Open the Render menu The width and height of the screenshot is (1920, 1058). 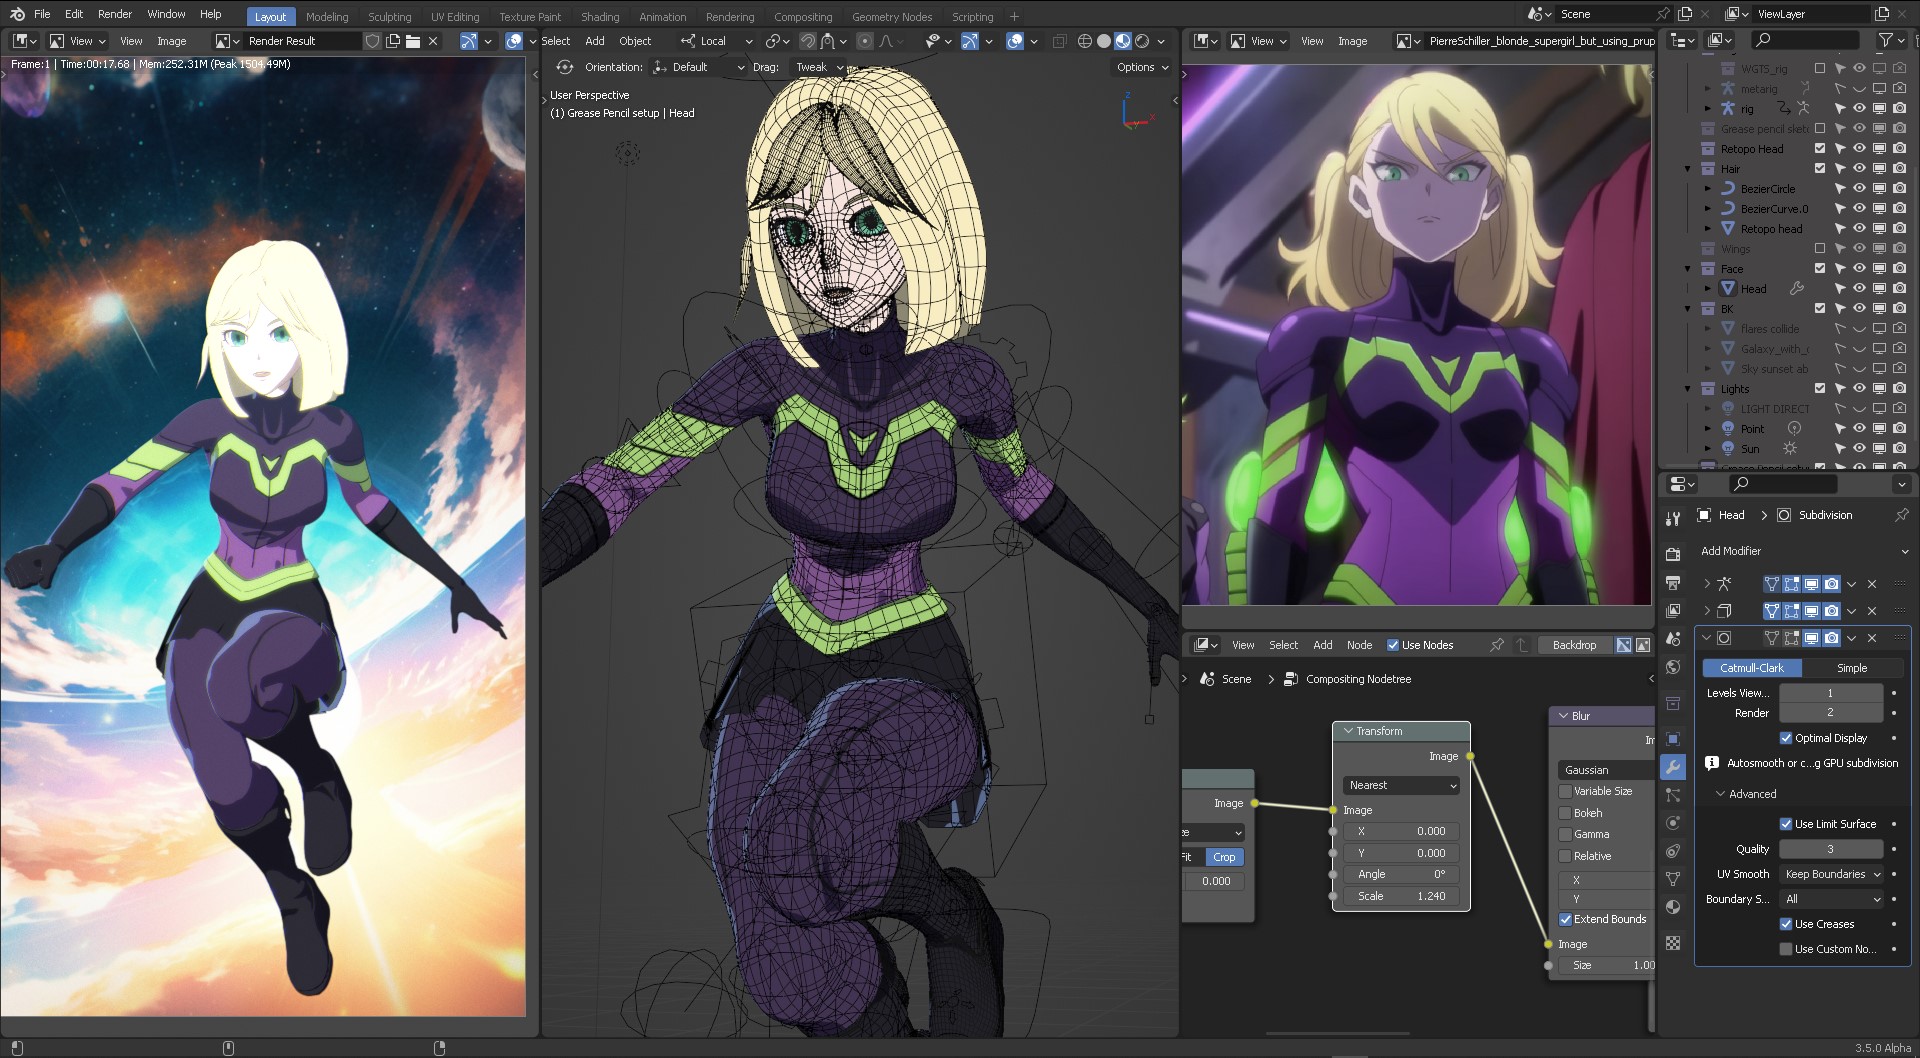point(114,13)
